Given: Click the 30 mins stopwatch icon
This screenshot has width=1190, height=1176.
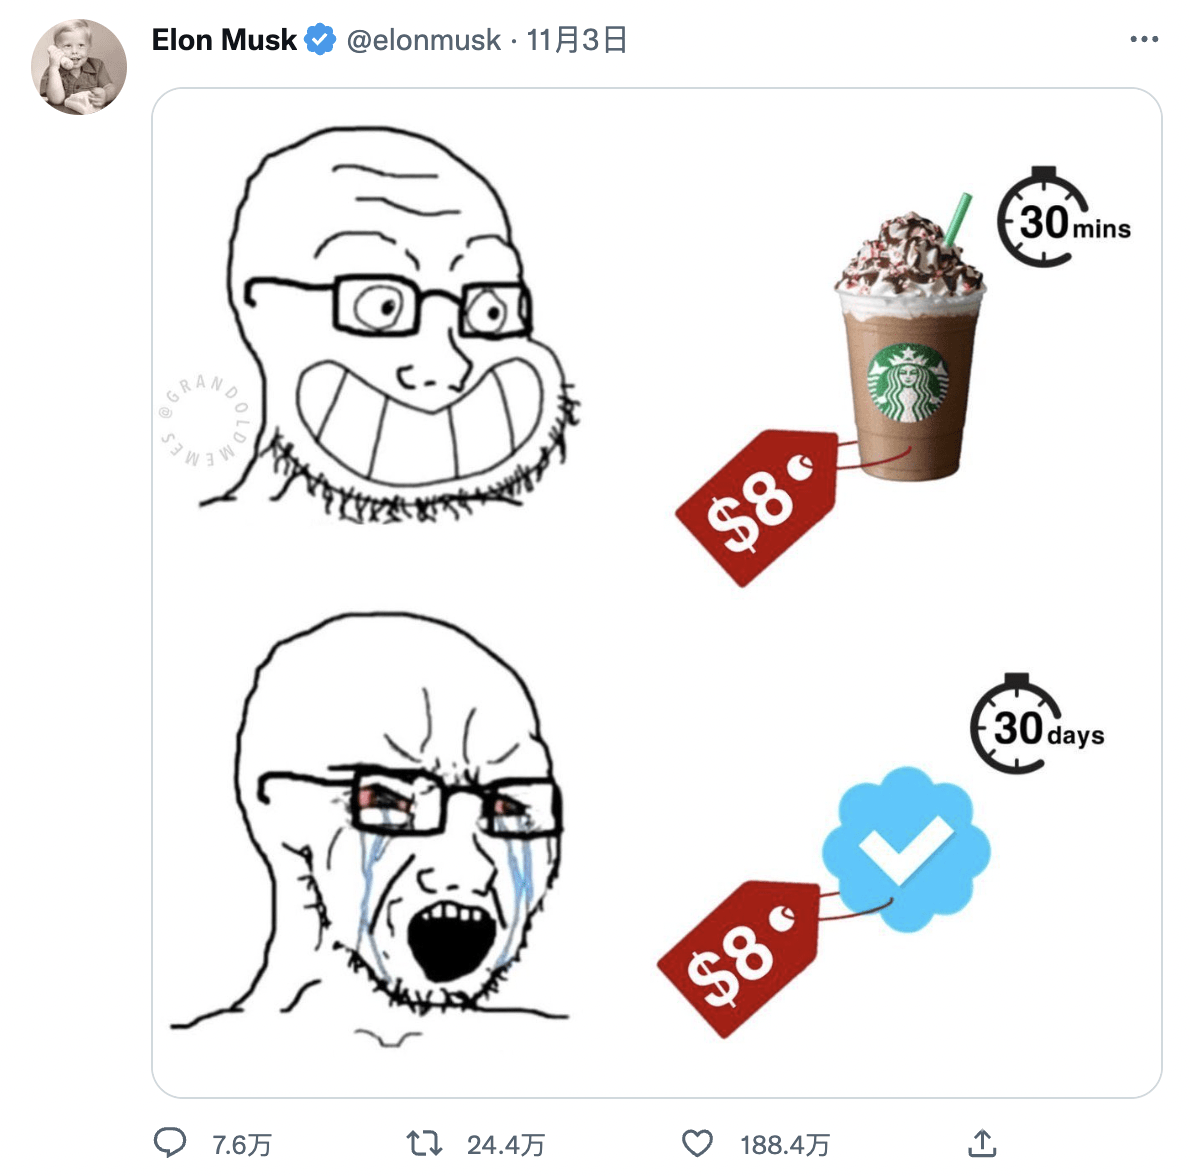Looking at the screenshot, I should click(1044, 218).
